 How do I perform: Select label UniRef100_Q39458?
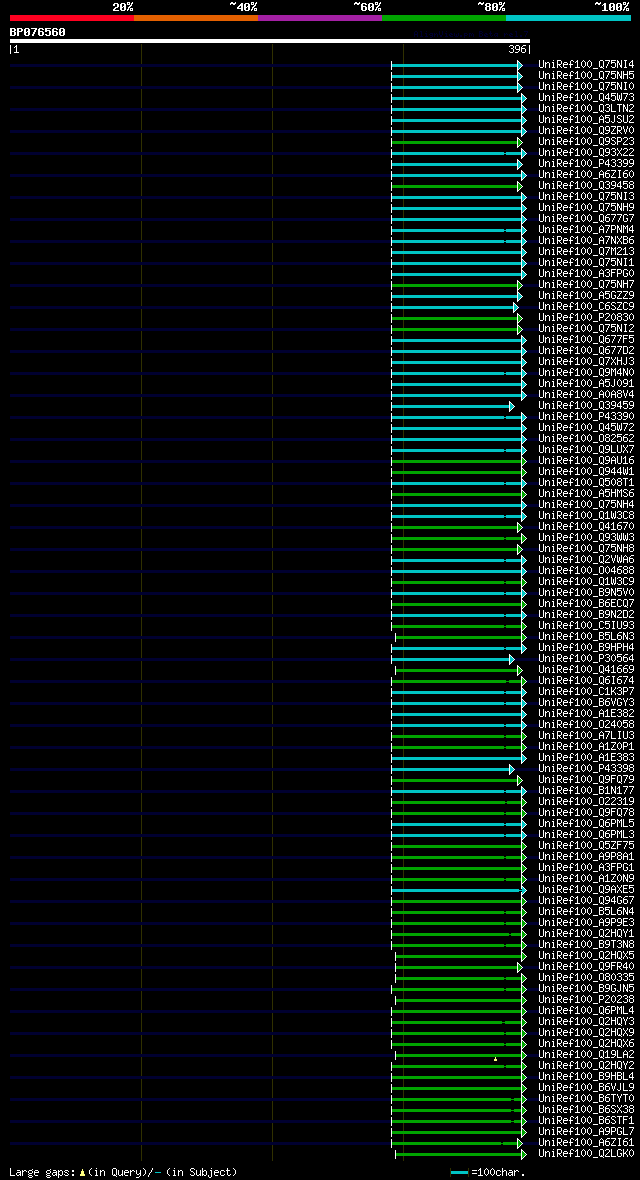tap(587, 186)
